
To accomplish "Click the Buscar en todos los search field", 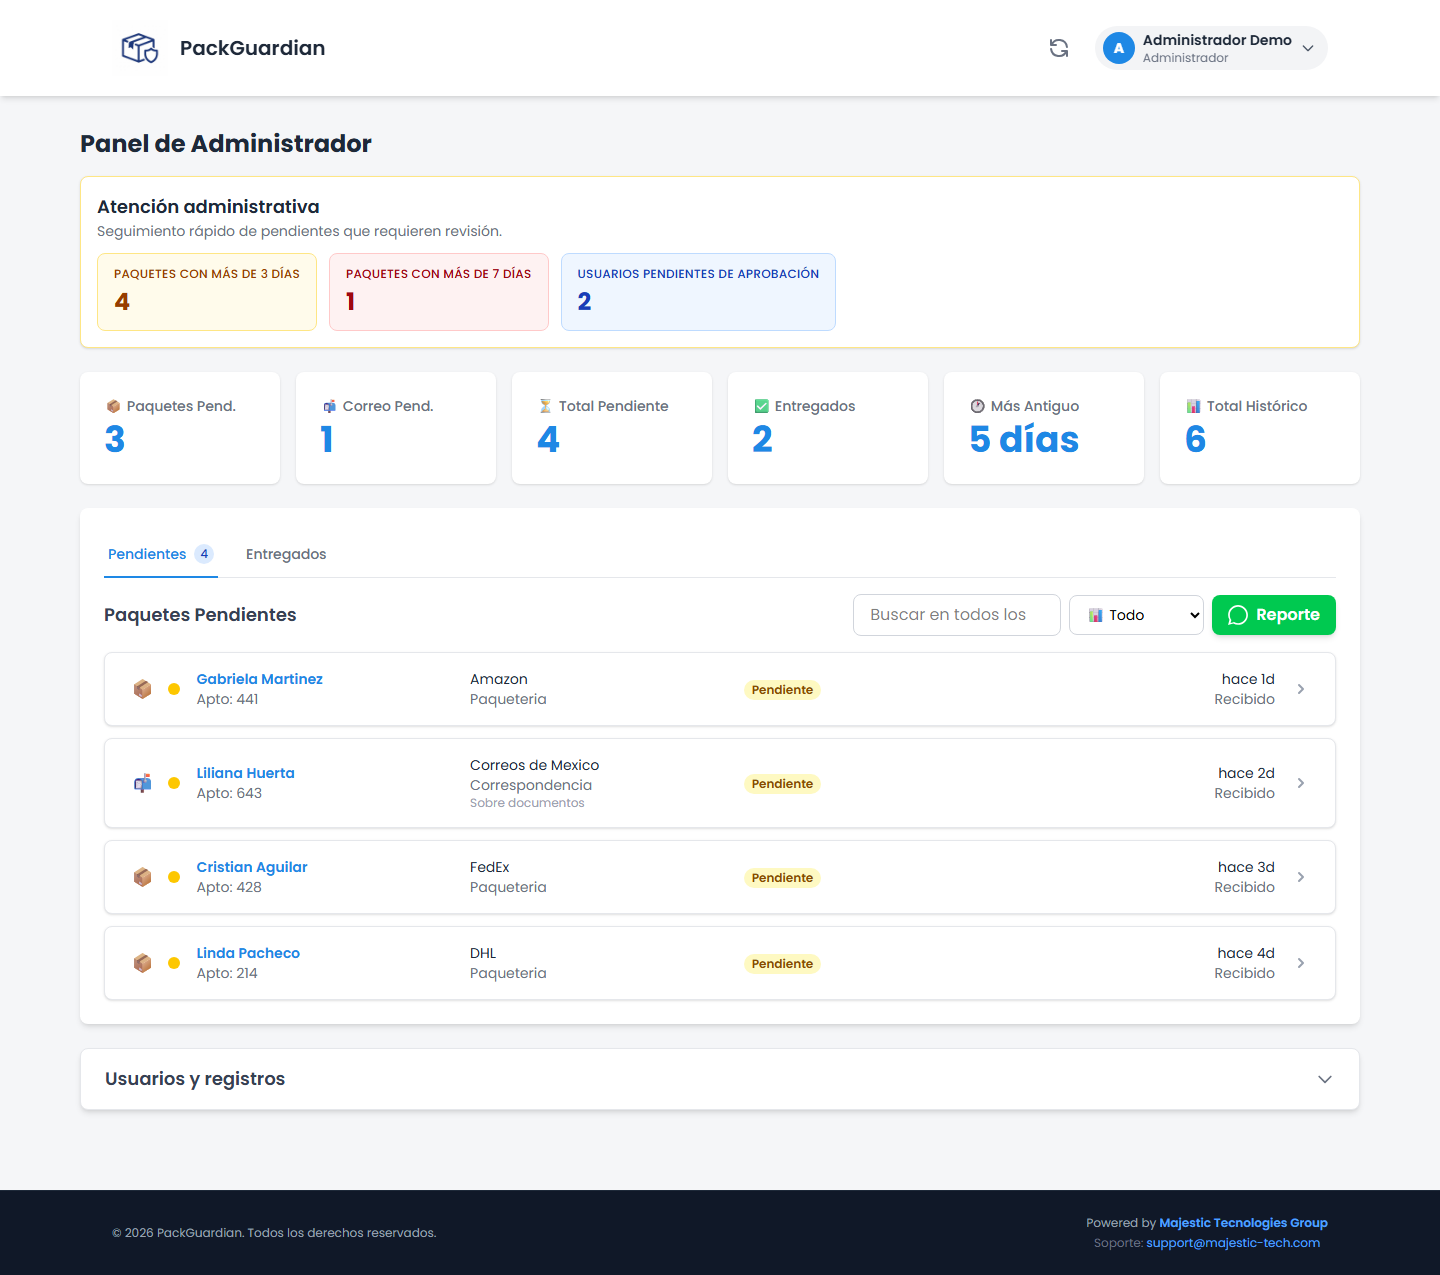I will (x=956, y=615).
